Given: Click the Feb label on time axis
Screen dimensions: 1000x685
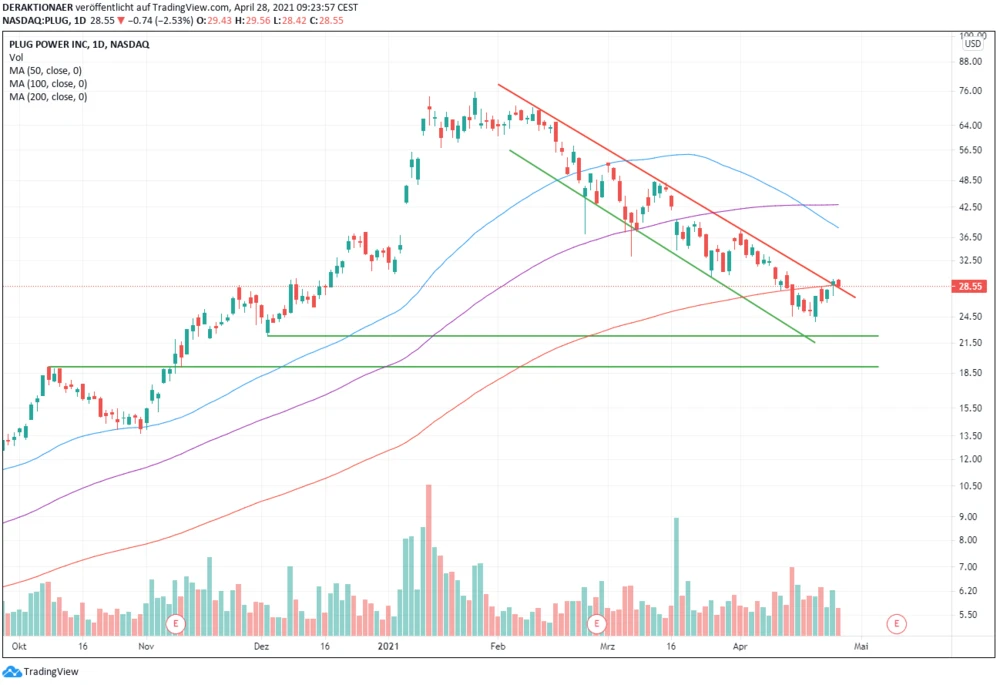Looking at the screenshot, I should point(496,647).
